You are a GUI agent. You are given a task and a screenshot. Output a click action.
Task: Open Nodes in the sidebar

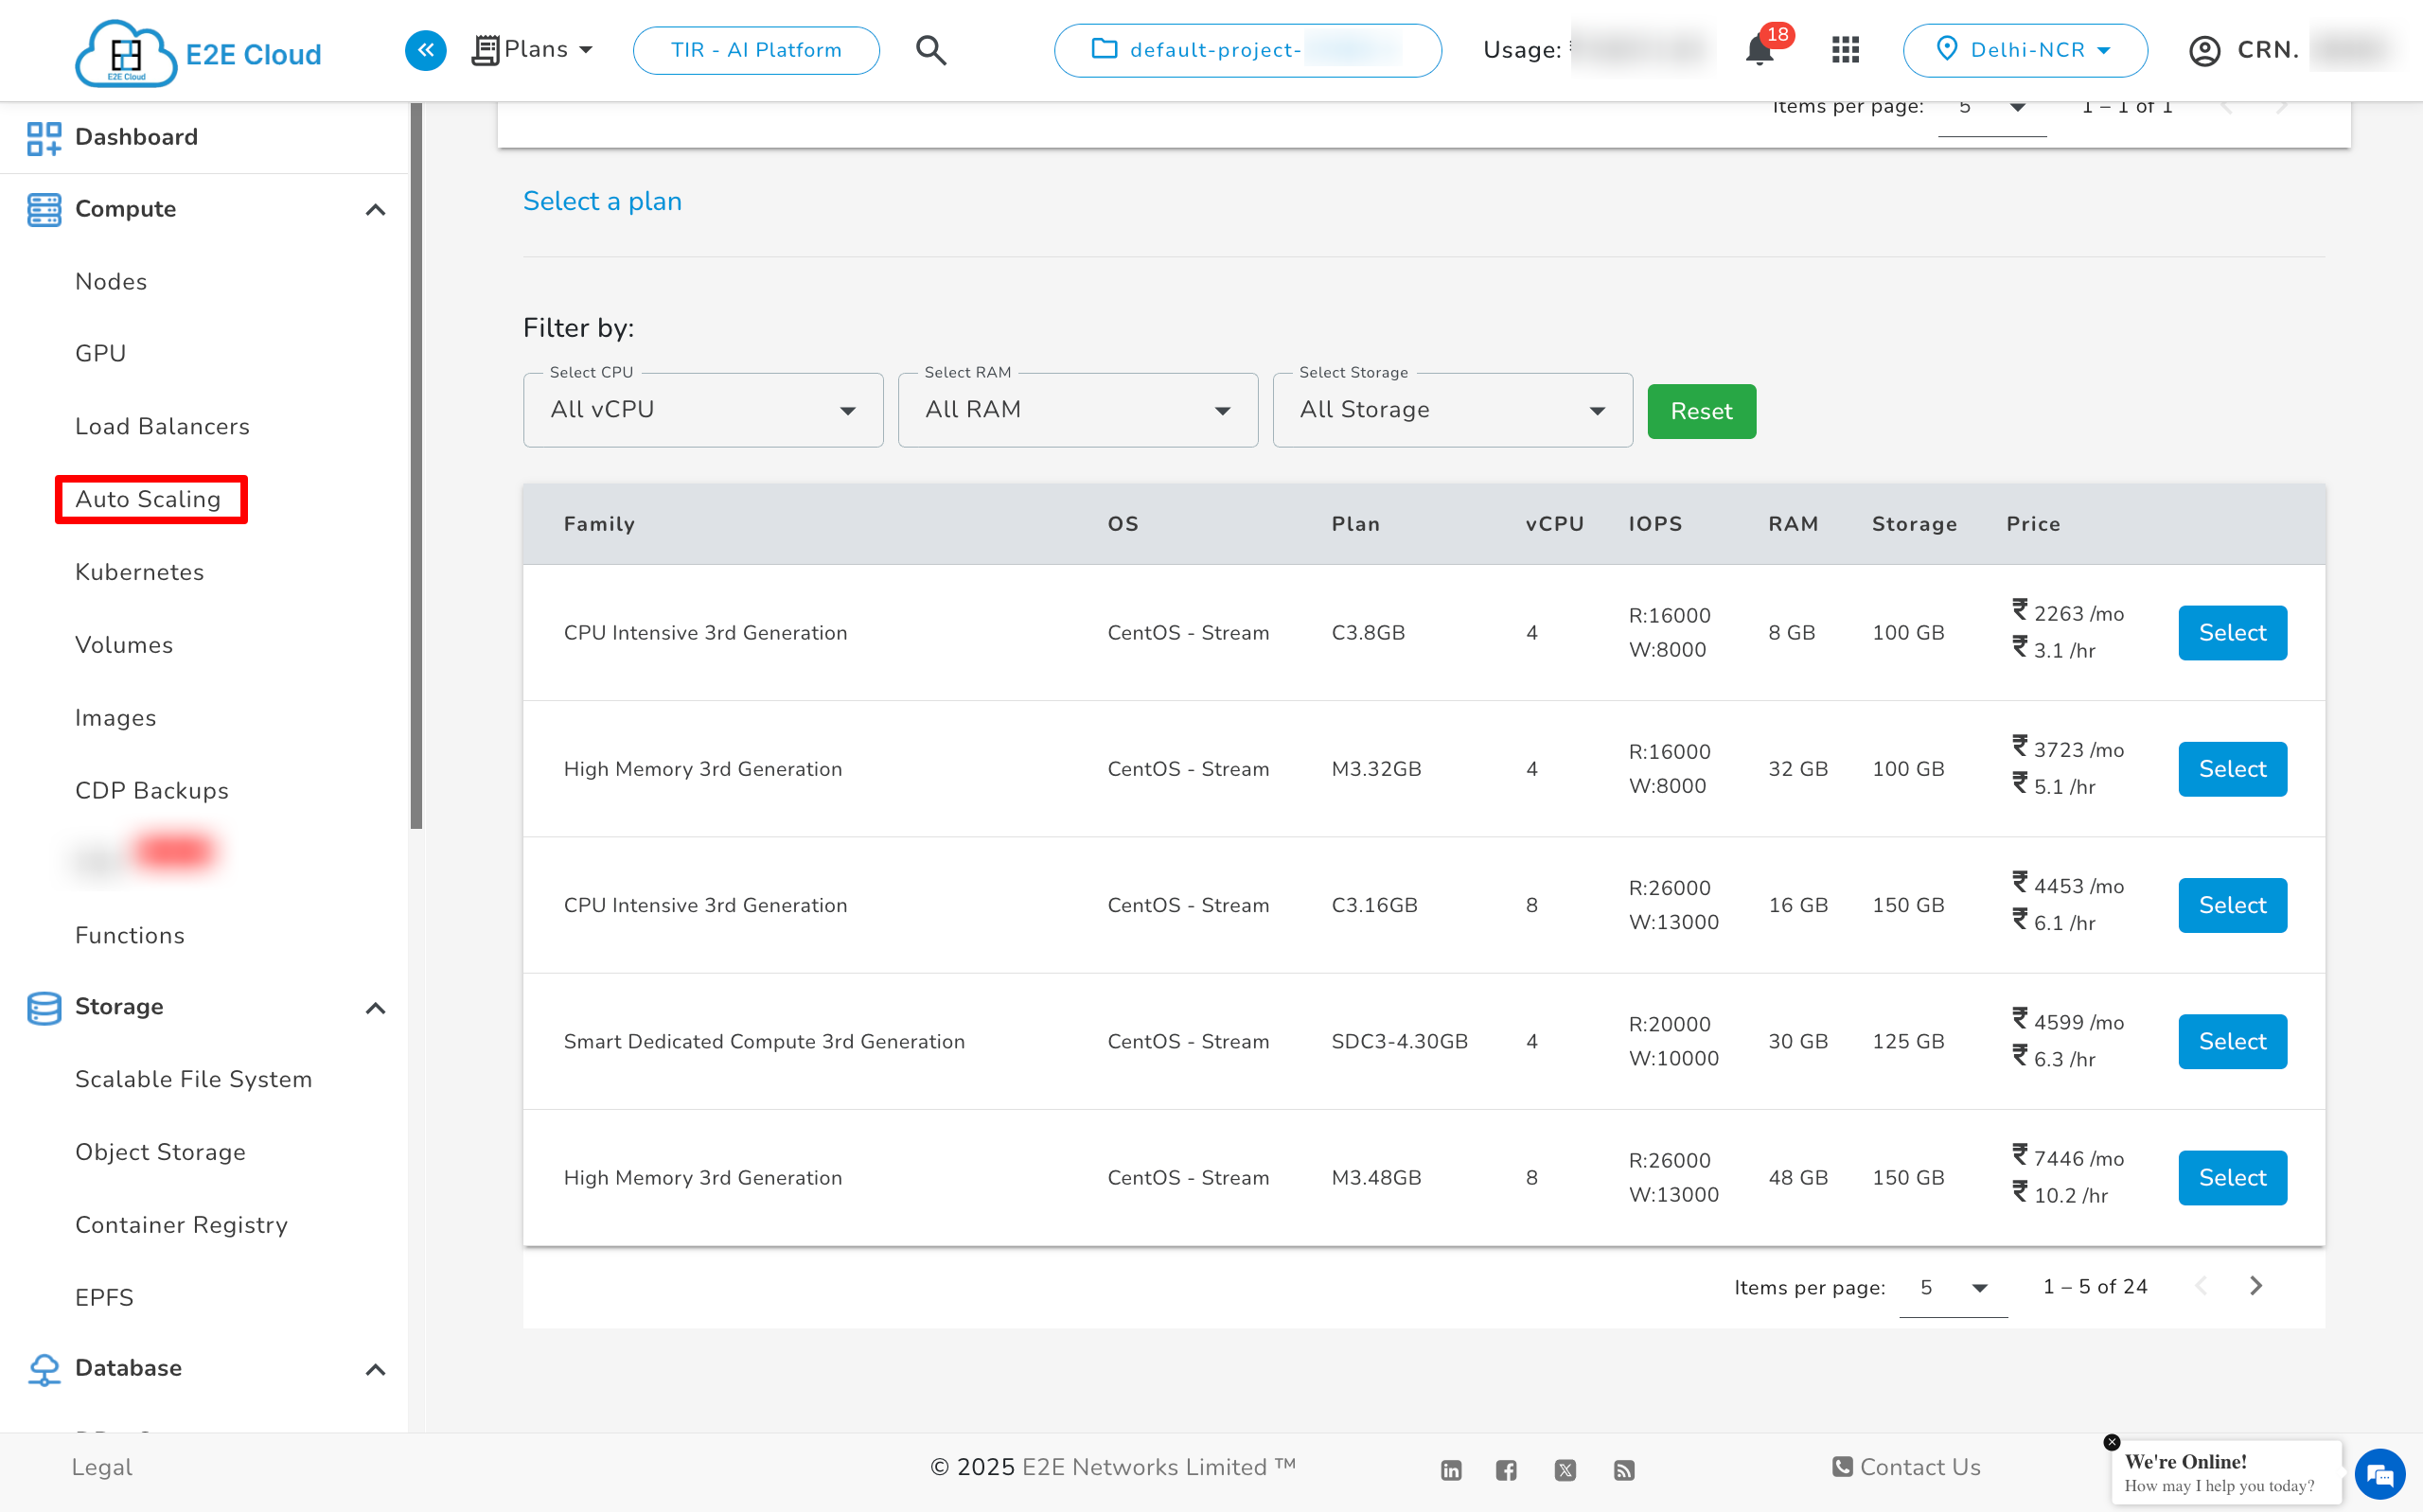(x=111, y=282)
